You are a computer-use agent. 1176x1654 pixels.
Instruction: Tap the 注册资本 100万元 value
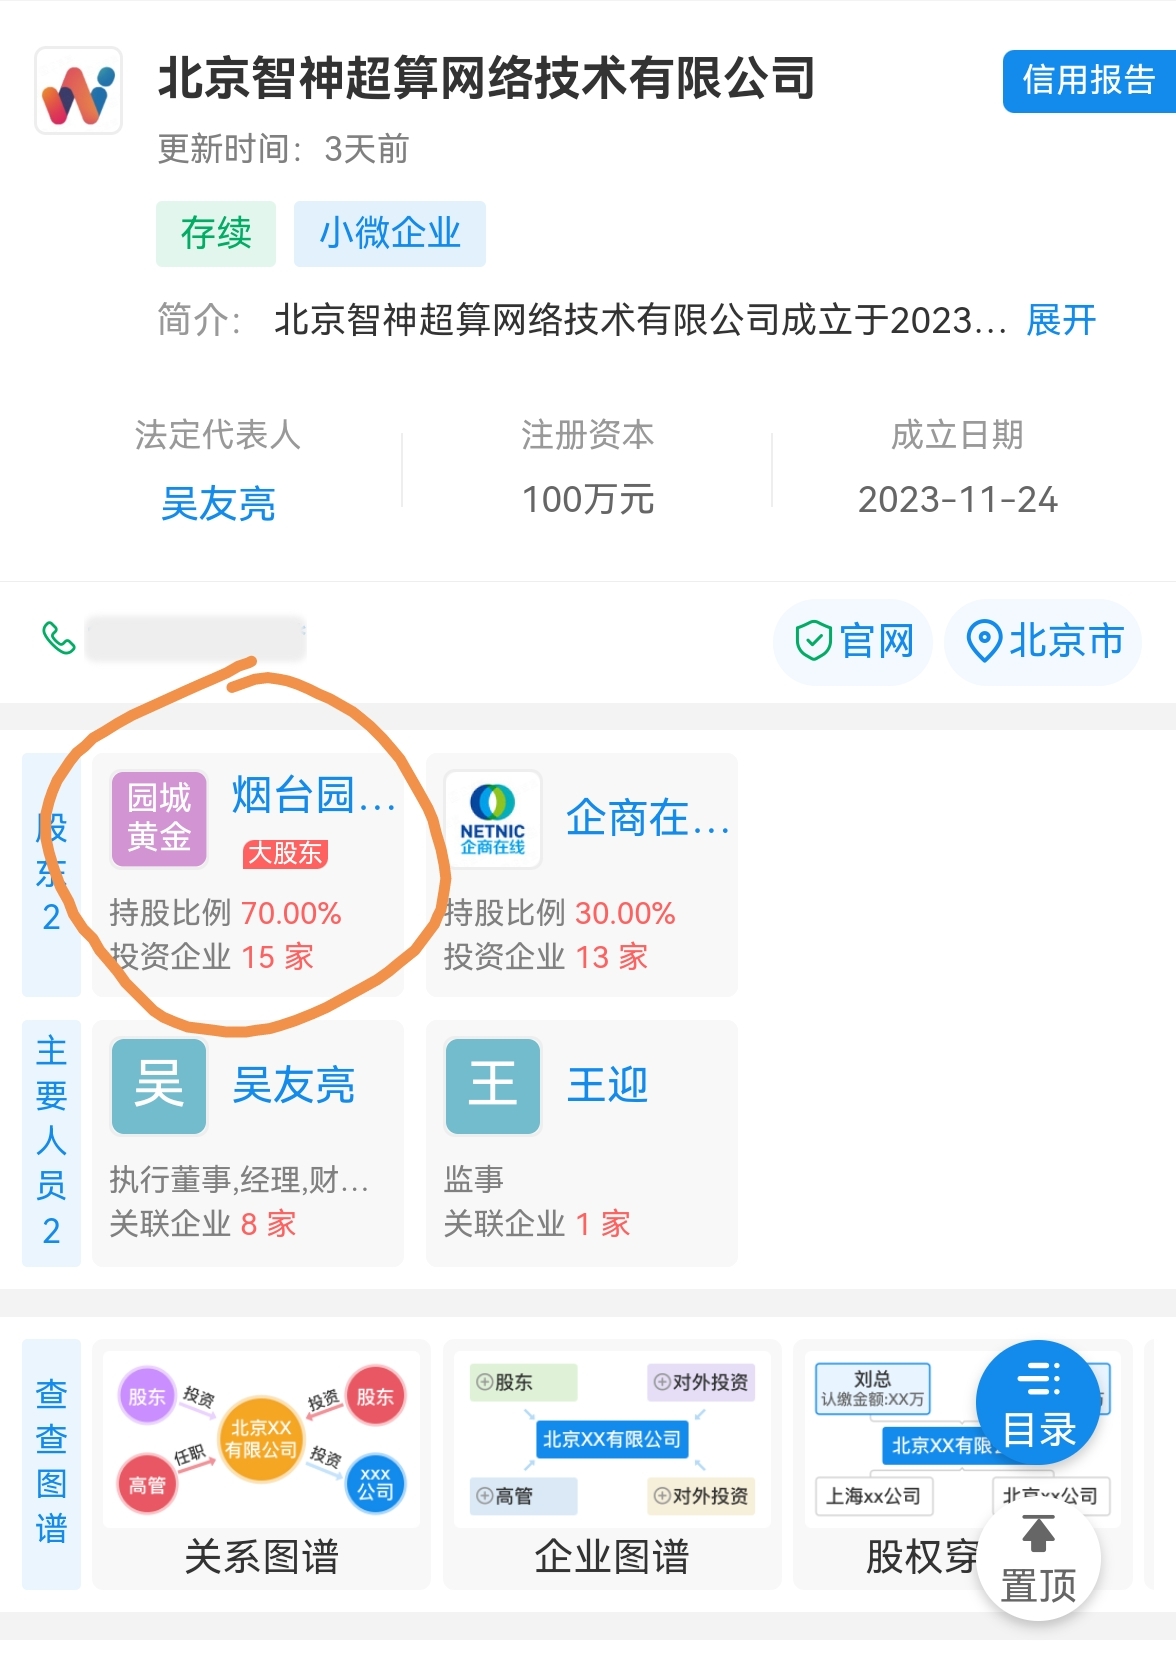588,500
